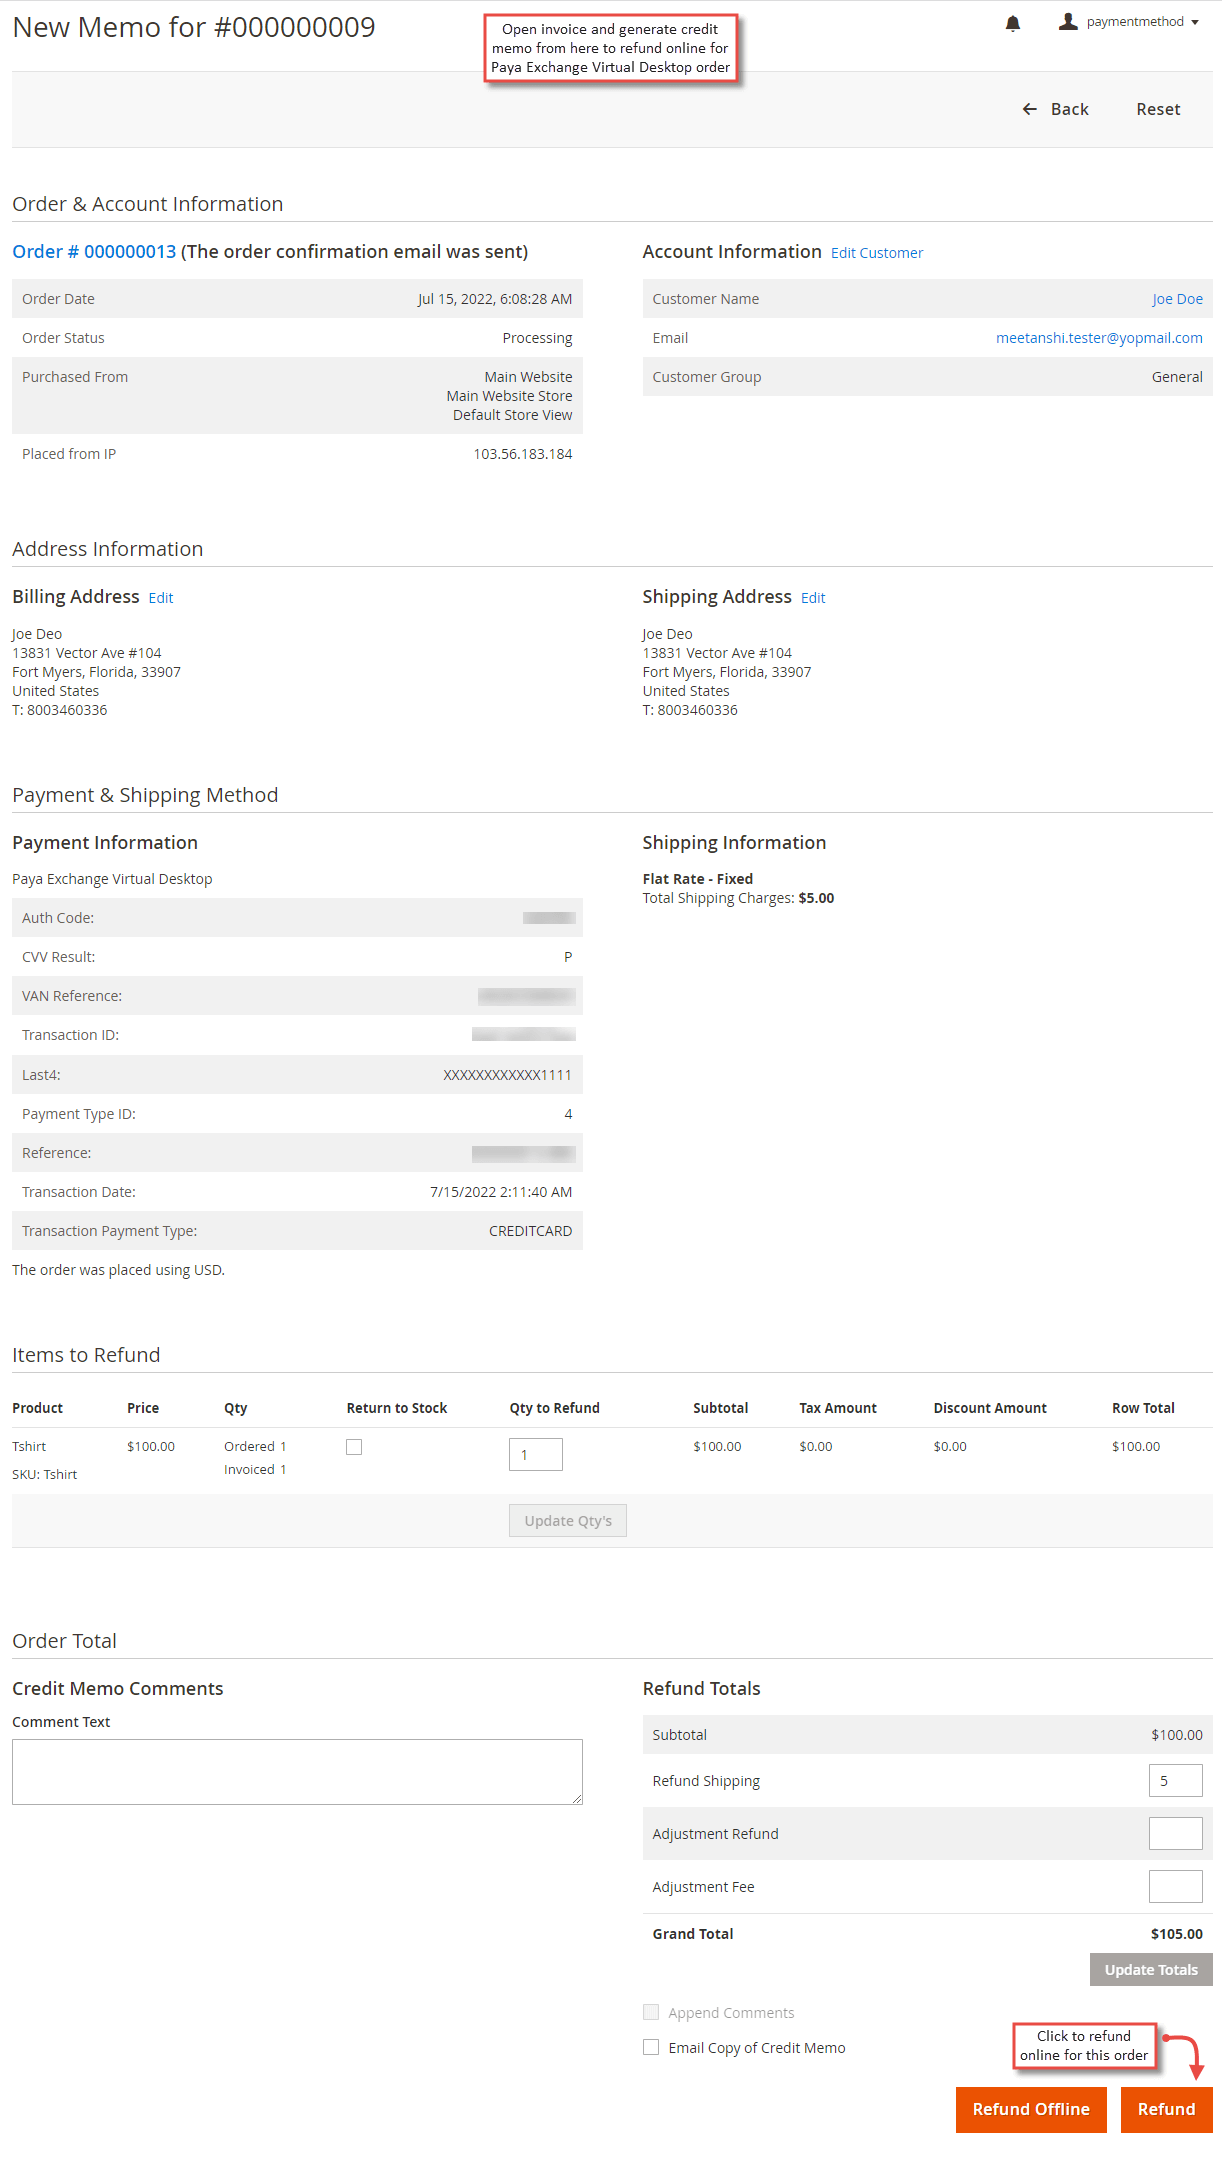Go back using the Back button

(x=1055, y=109)
